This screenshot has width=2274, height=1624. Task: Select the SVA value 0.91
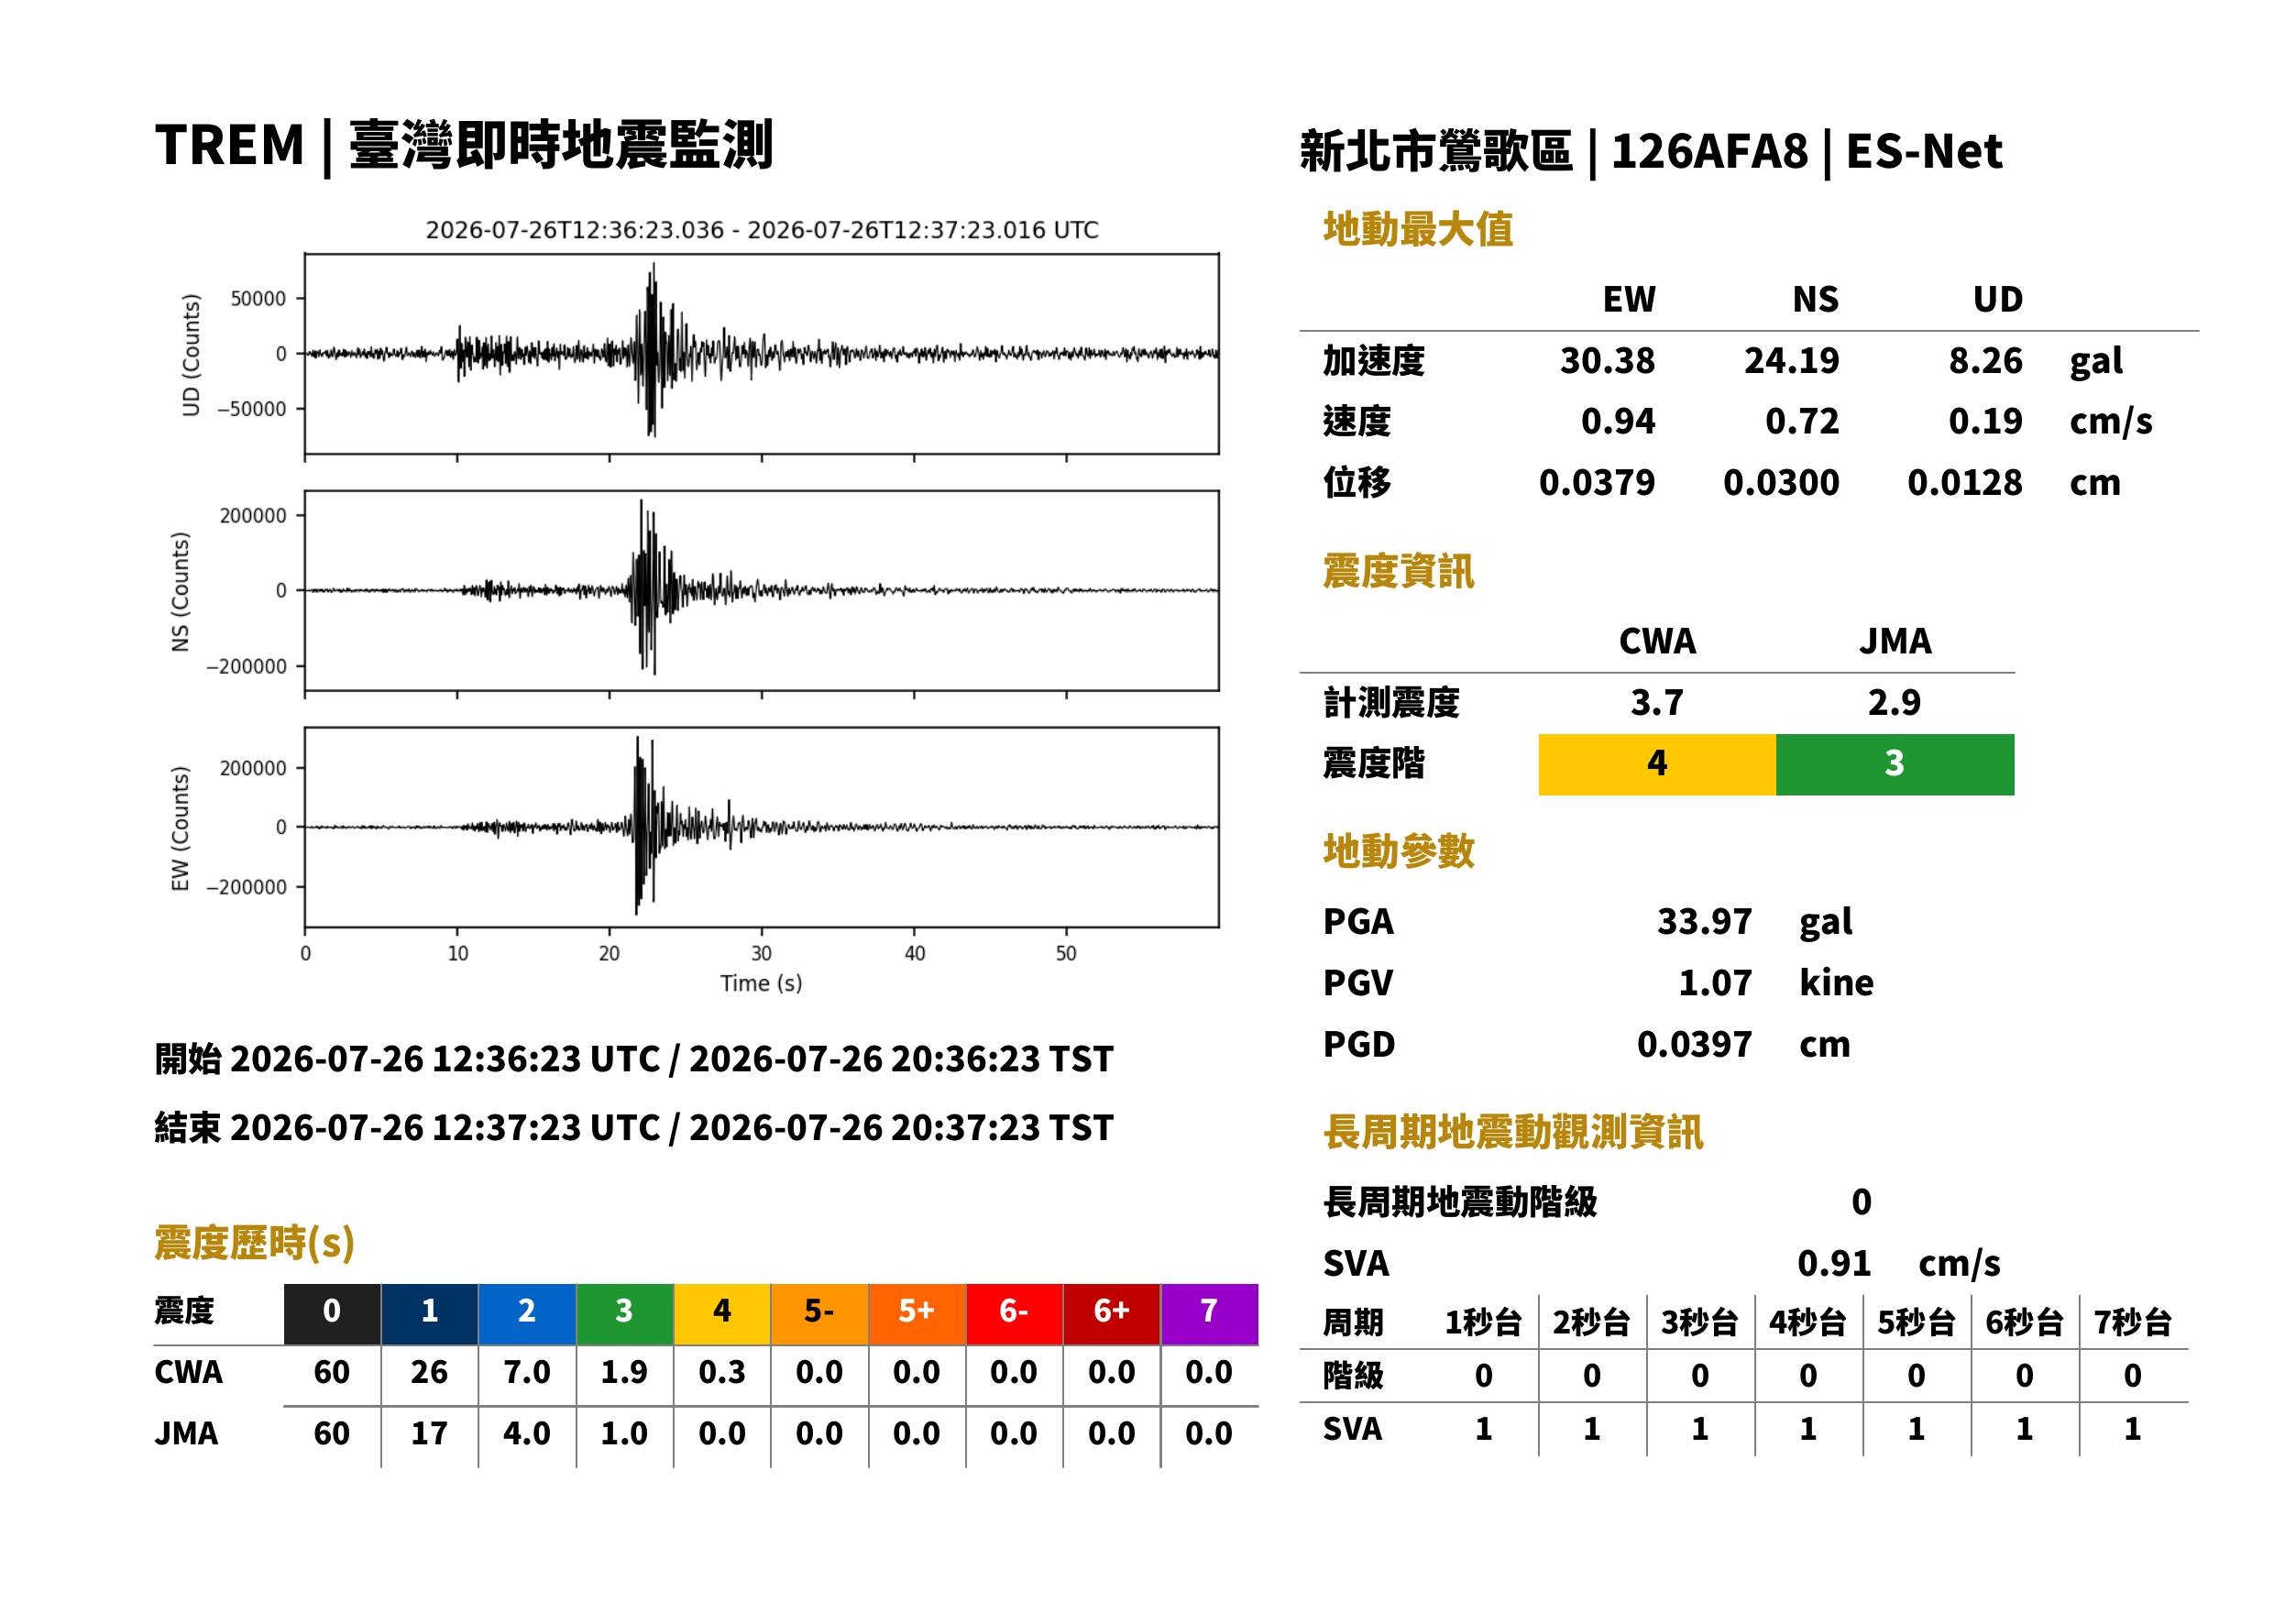point(1833,1263)
